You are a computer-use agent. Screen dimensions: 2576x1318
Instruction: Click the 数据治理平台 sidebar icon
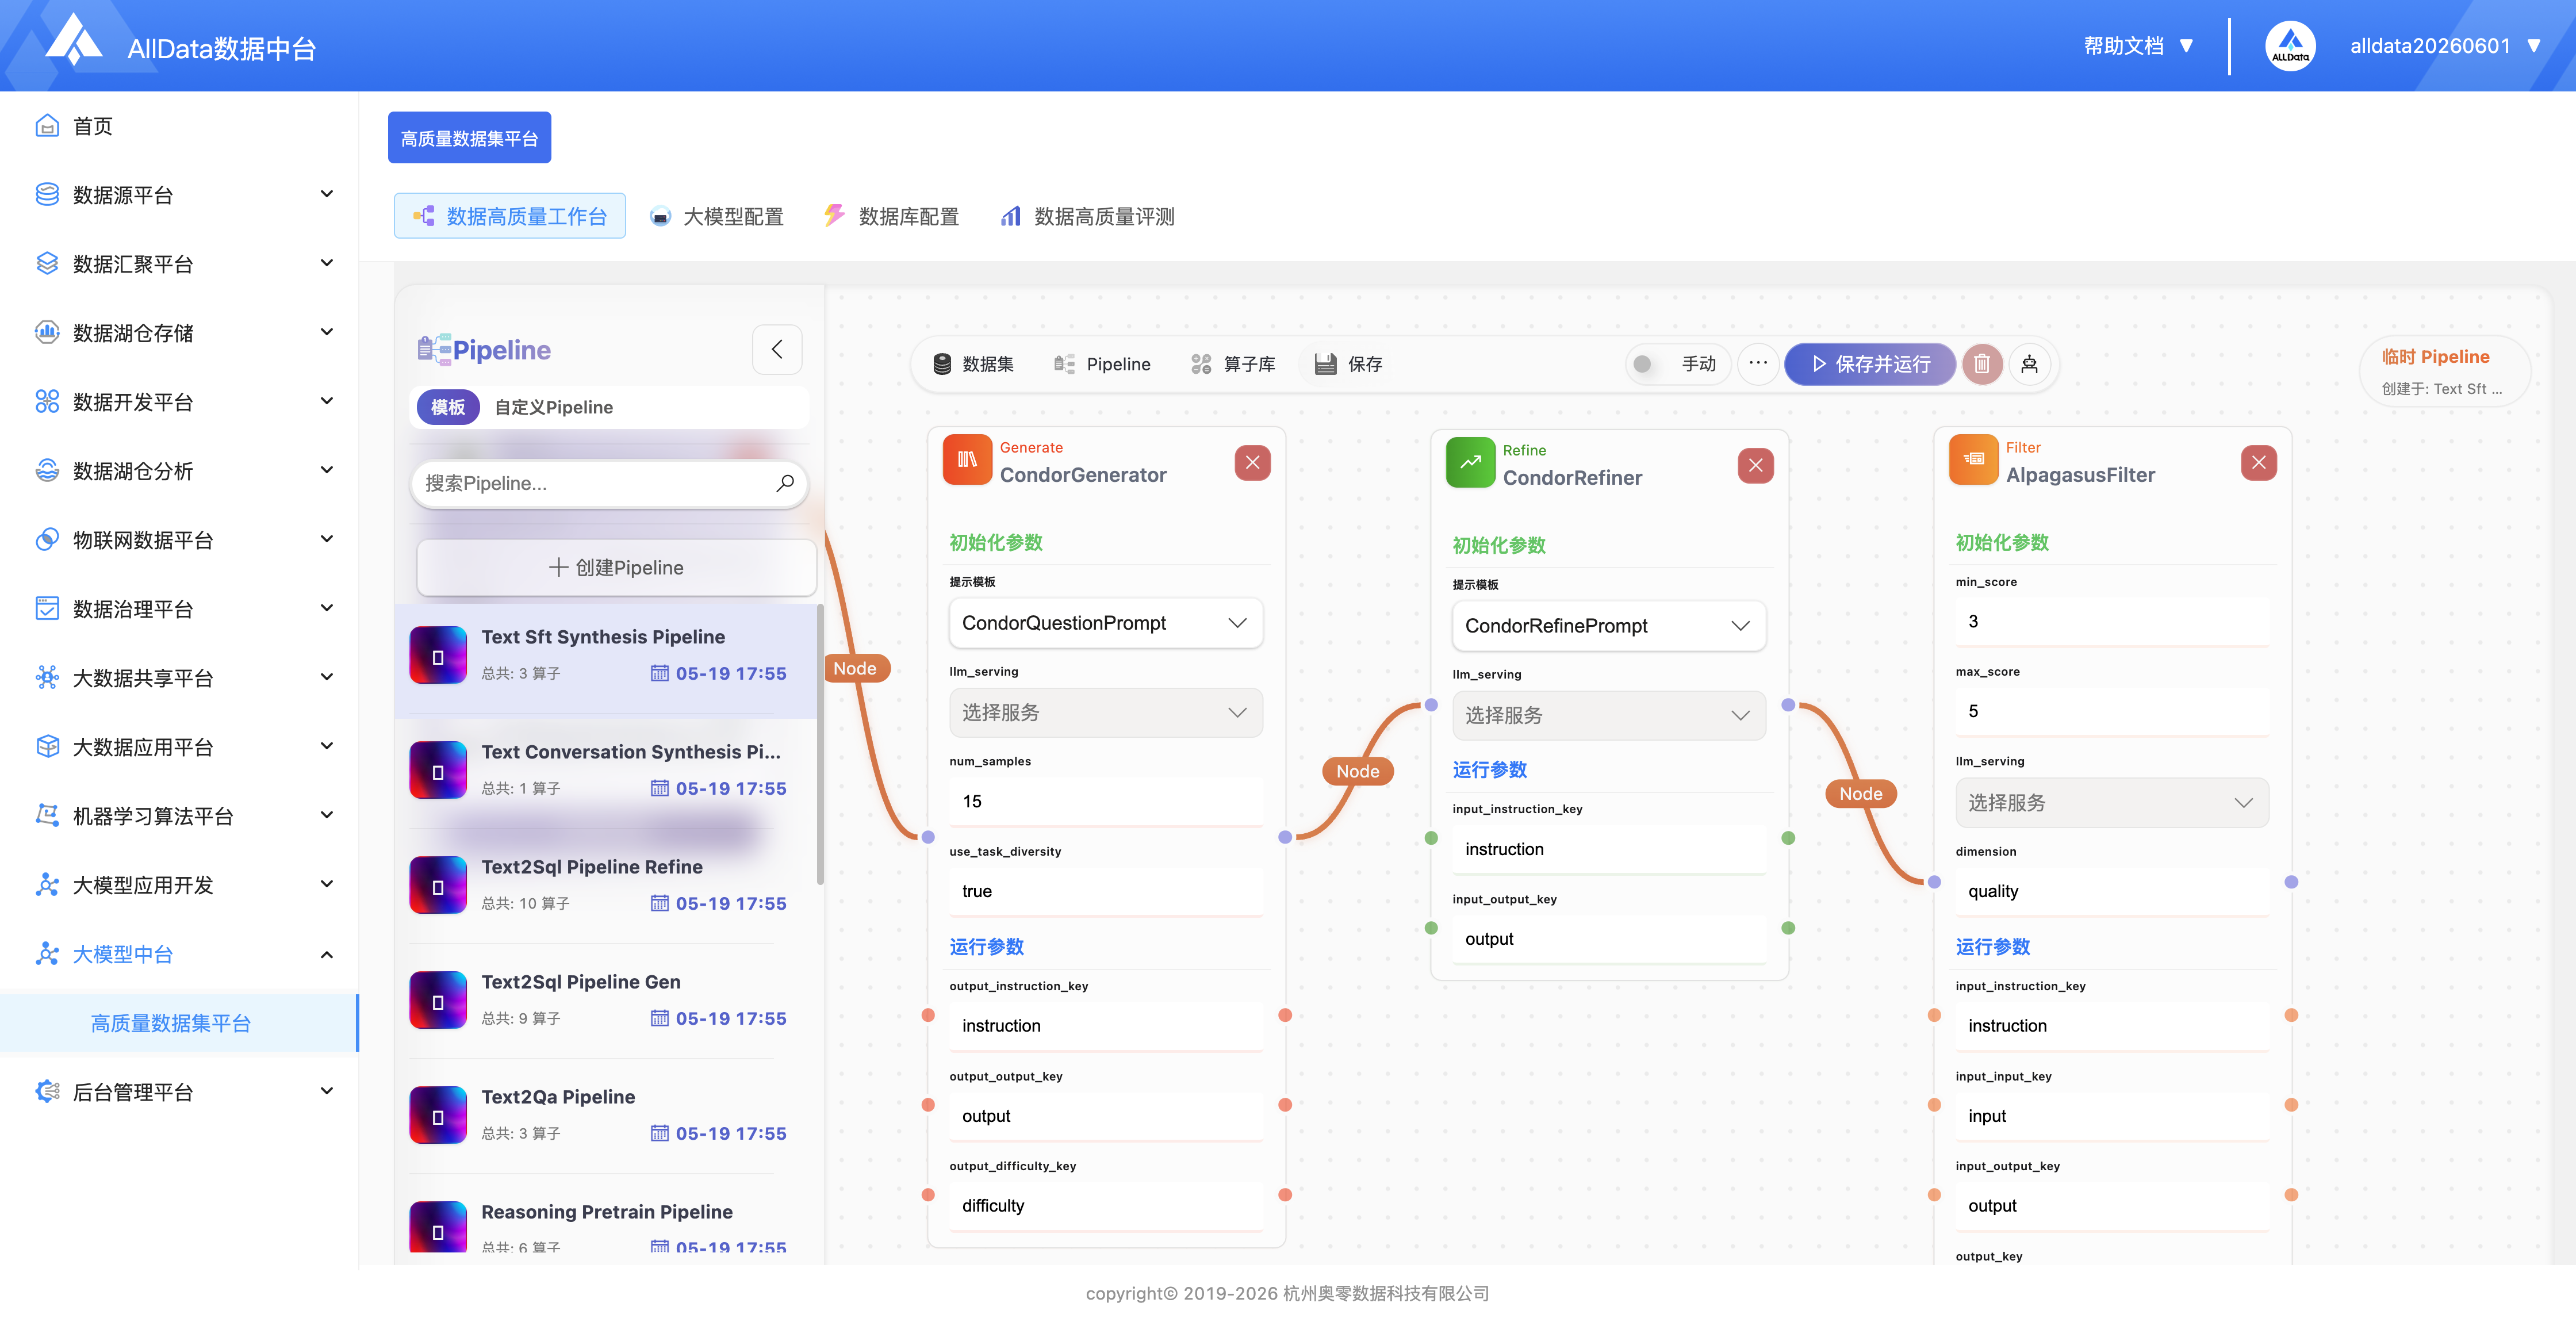click(x=47, y=609)
